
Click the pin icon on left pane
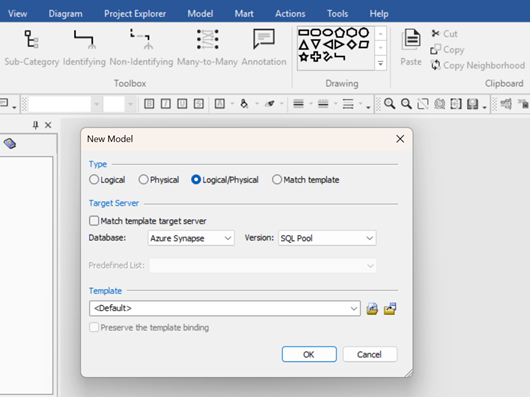tap(35, 125)
